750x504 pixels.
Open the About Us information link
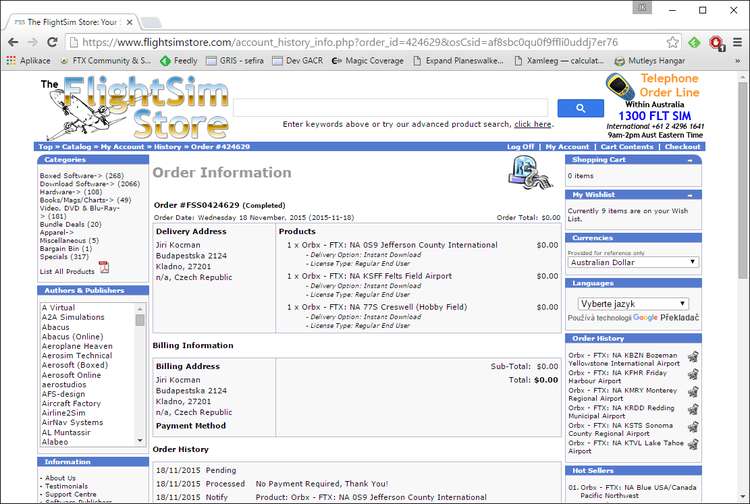click(x=60, y=478)
